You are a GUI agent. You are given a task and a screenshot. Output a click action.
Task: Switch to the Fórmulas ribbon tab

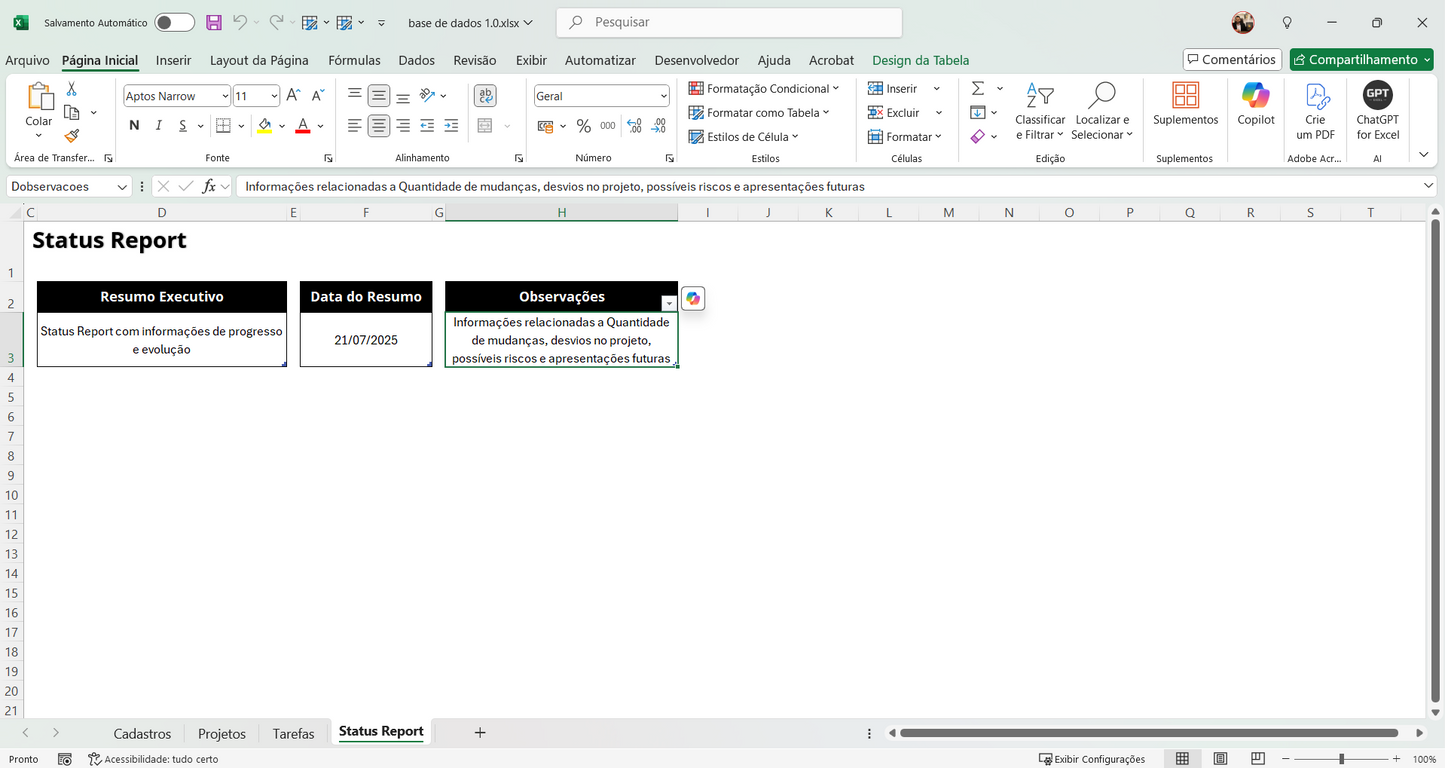pyautogui.click(x=354, y=60)
